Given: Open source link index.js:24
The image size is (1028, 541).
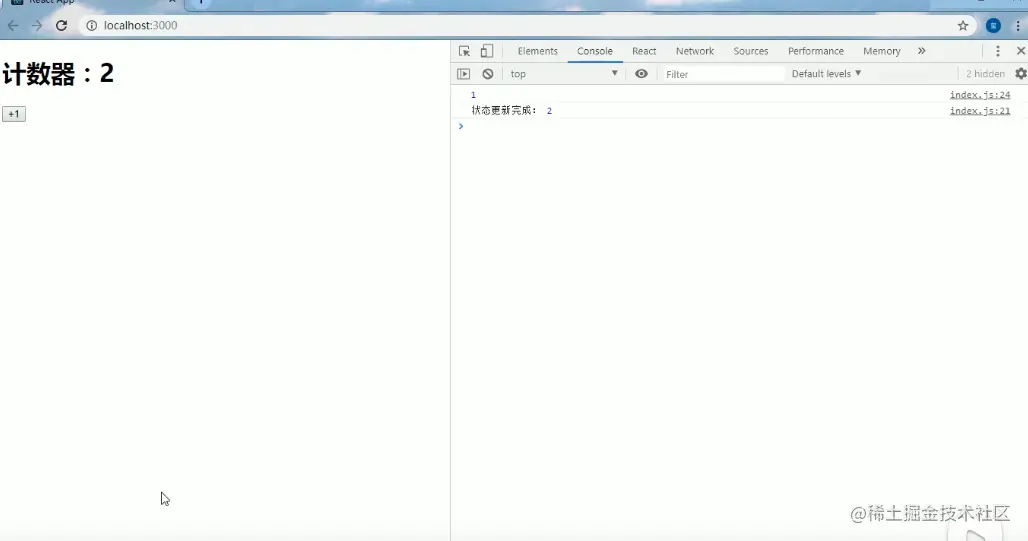Looking at the screenshot, I should pos(979,95).
